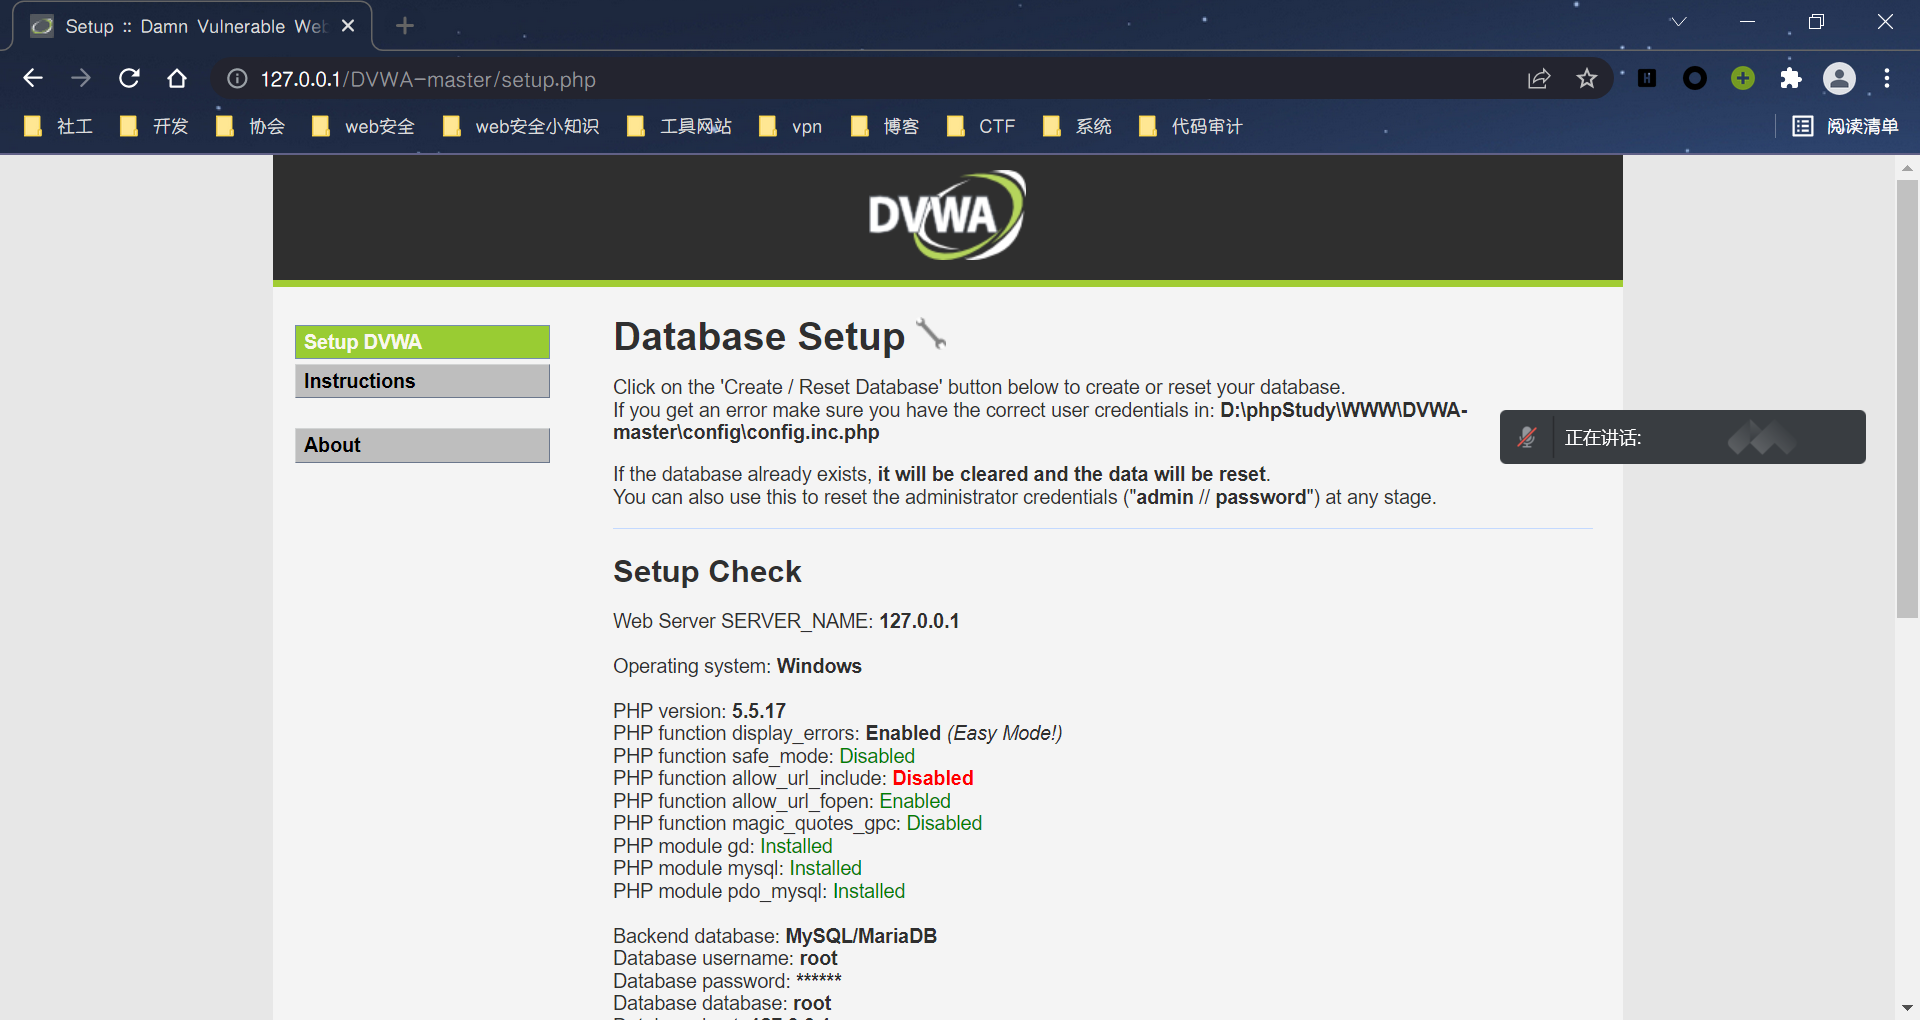Click the 正在讲话 speaking overlay label

click(x=1603, y=438)
